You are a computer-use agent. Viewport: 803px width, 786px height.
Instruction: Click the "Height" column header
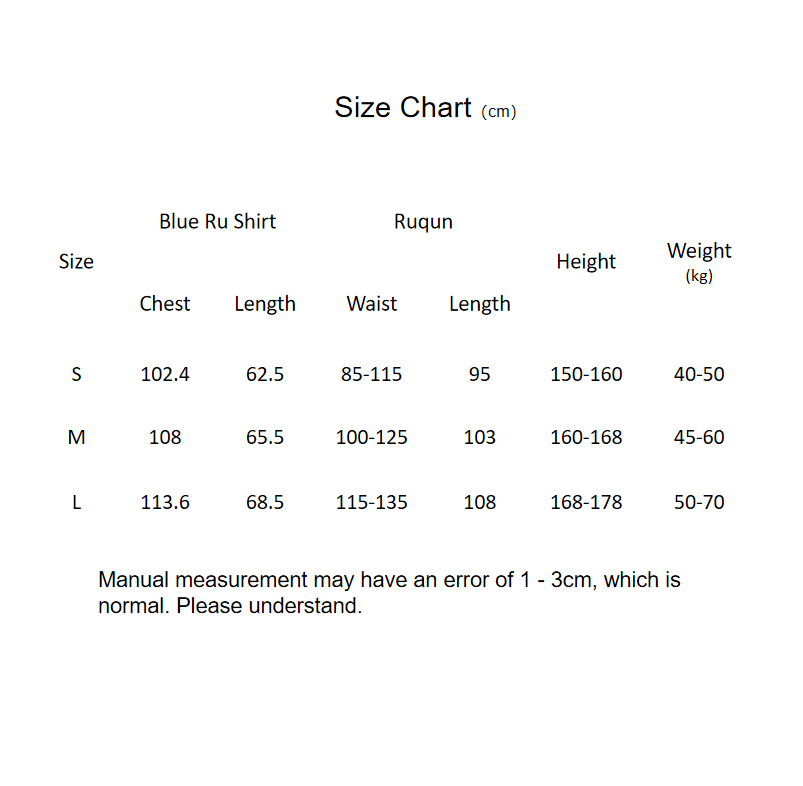tap(586, 262)
